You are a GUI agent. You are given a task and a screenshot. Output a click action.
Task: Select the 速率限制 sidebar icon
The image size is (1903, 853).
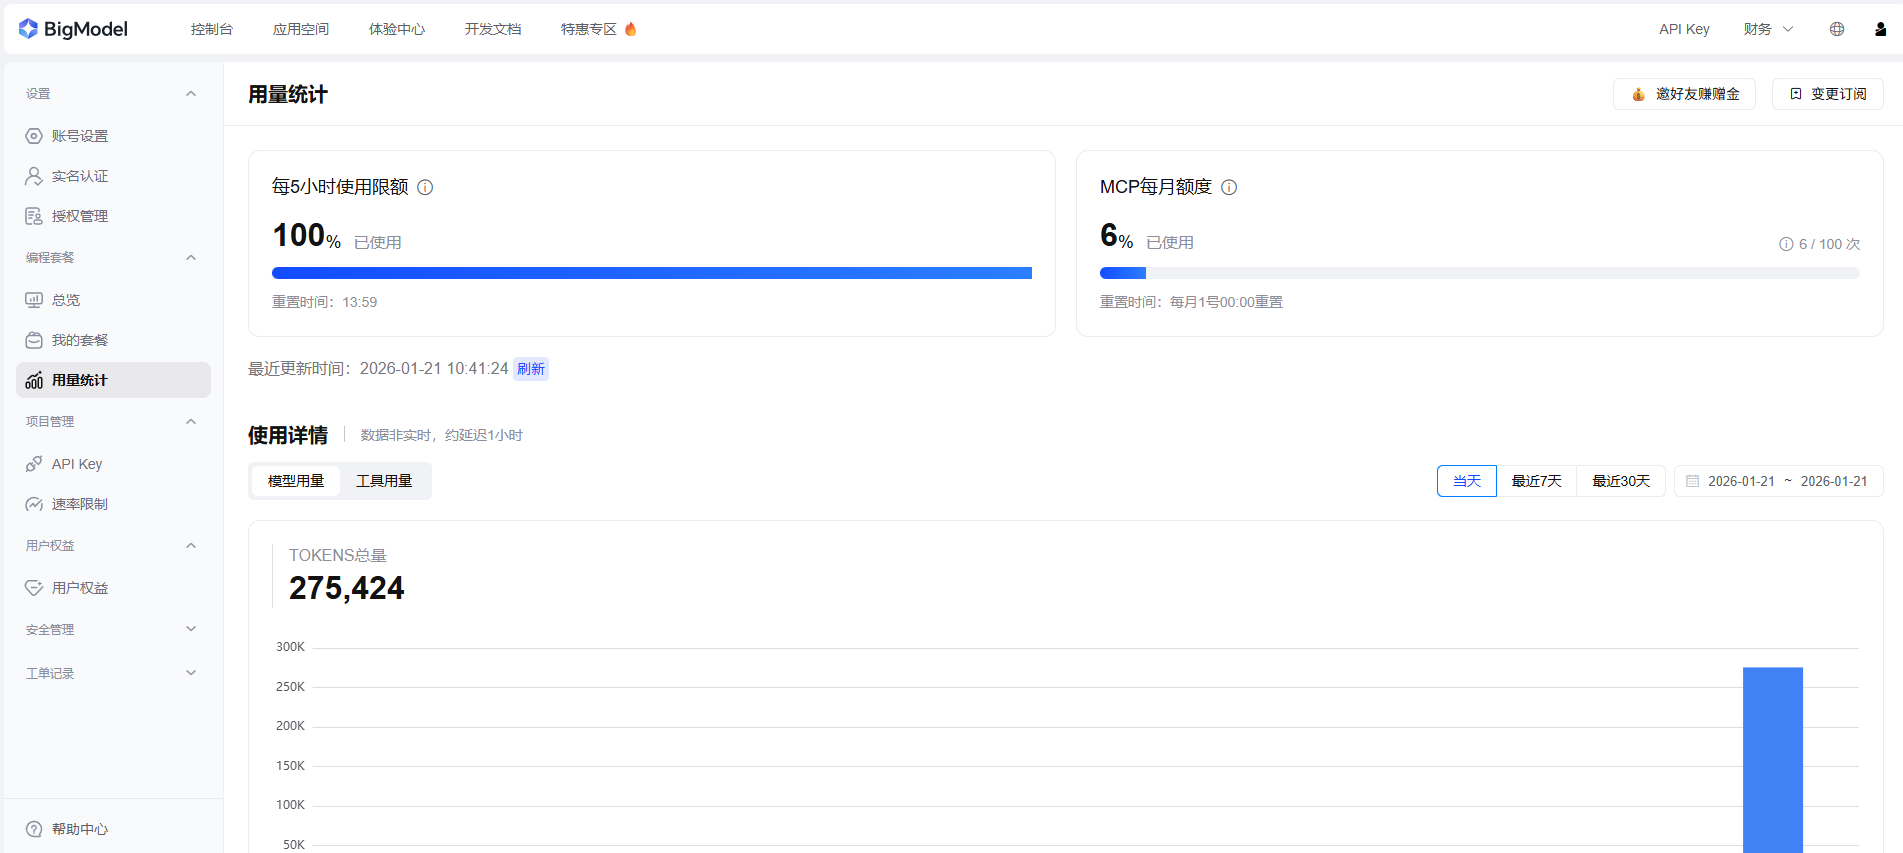coord(34,503)
